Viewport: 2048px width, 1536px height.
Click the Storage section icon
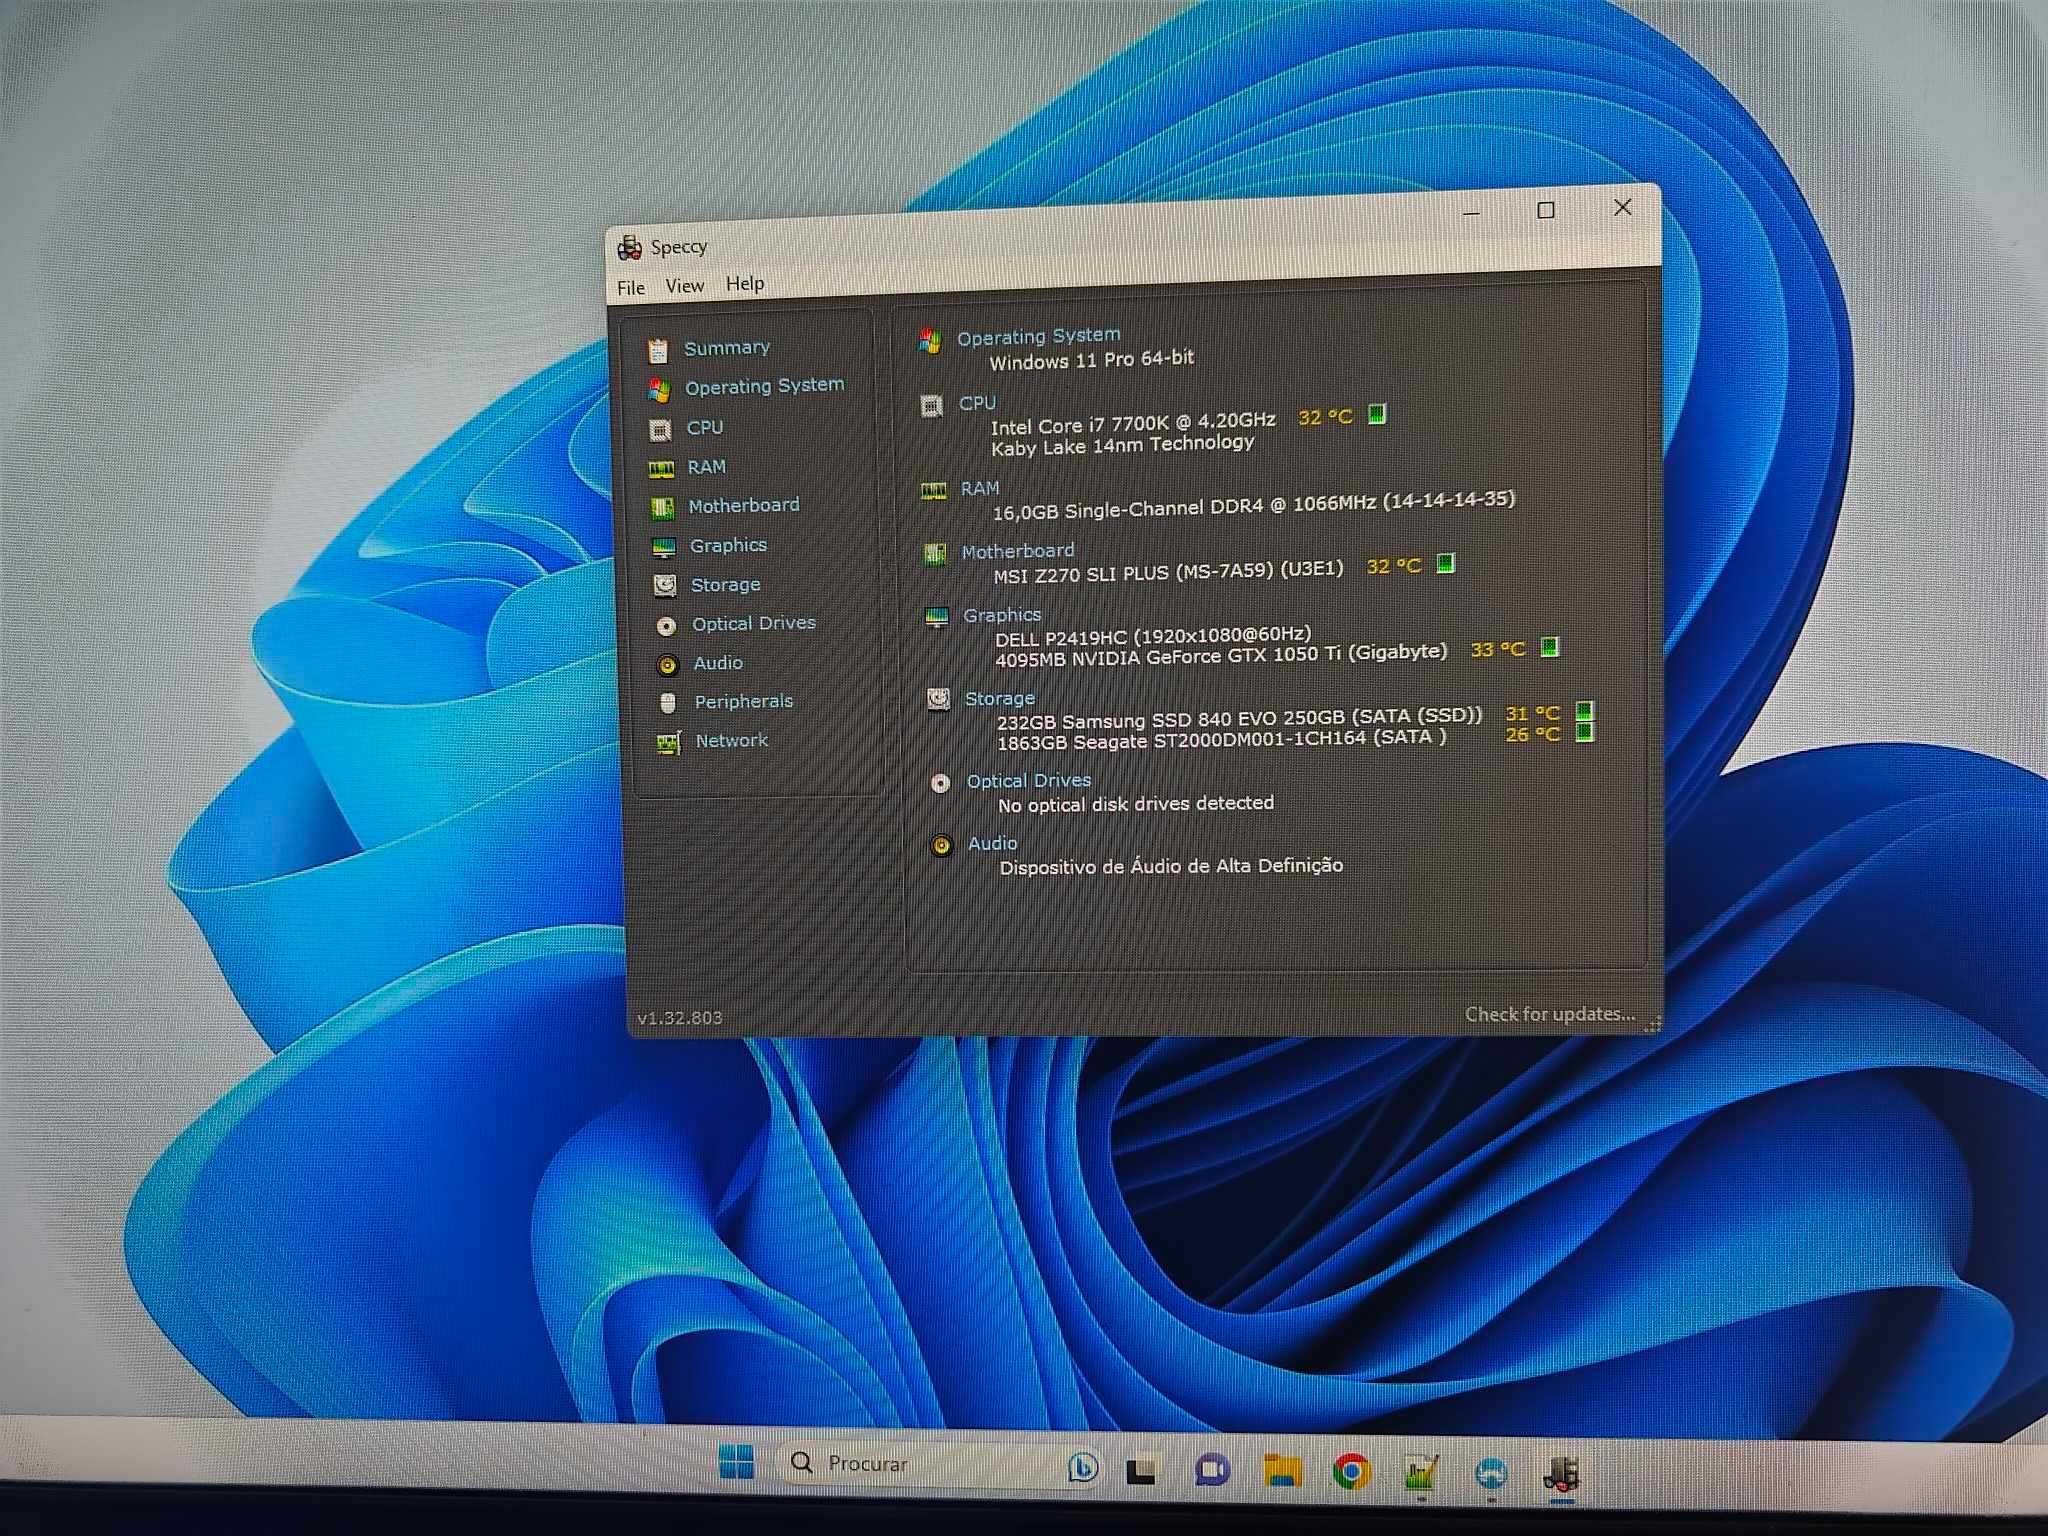click(666, 584)
